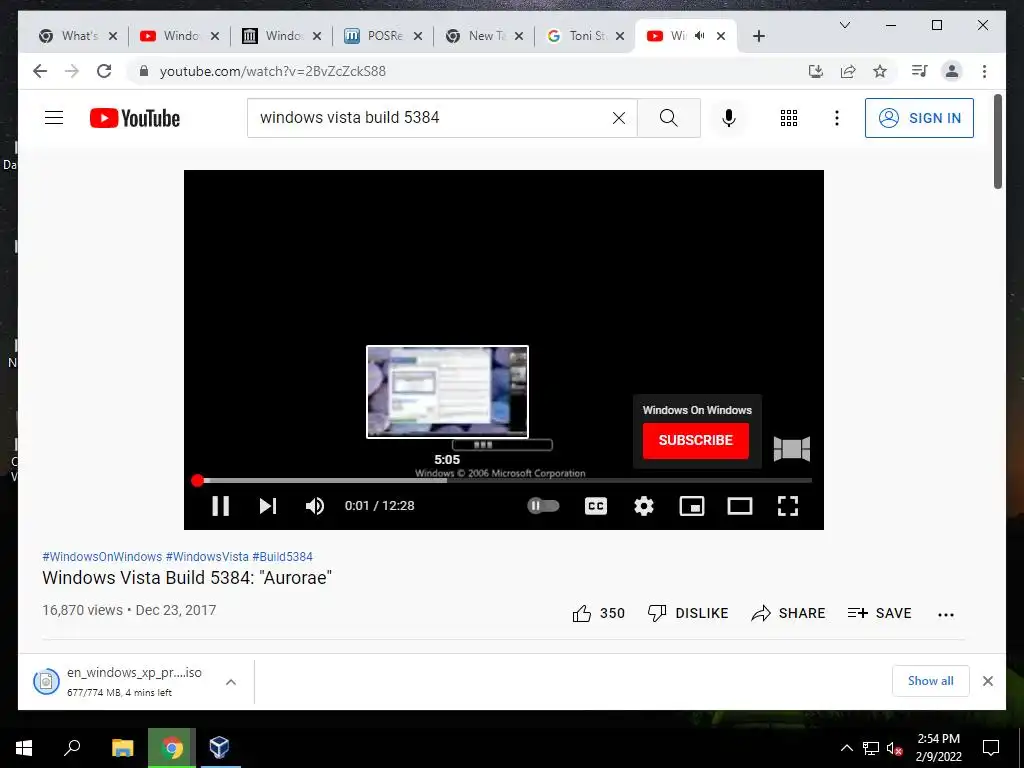Click the video preview thumbnail at 5:05
Viewport: 1024px width, 768px height.
point(447,392)
